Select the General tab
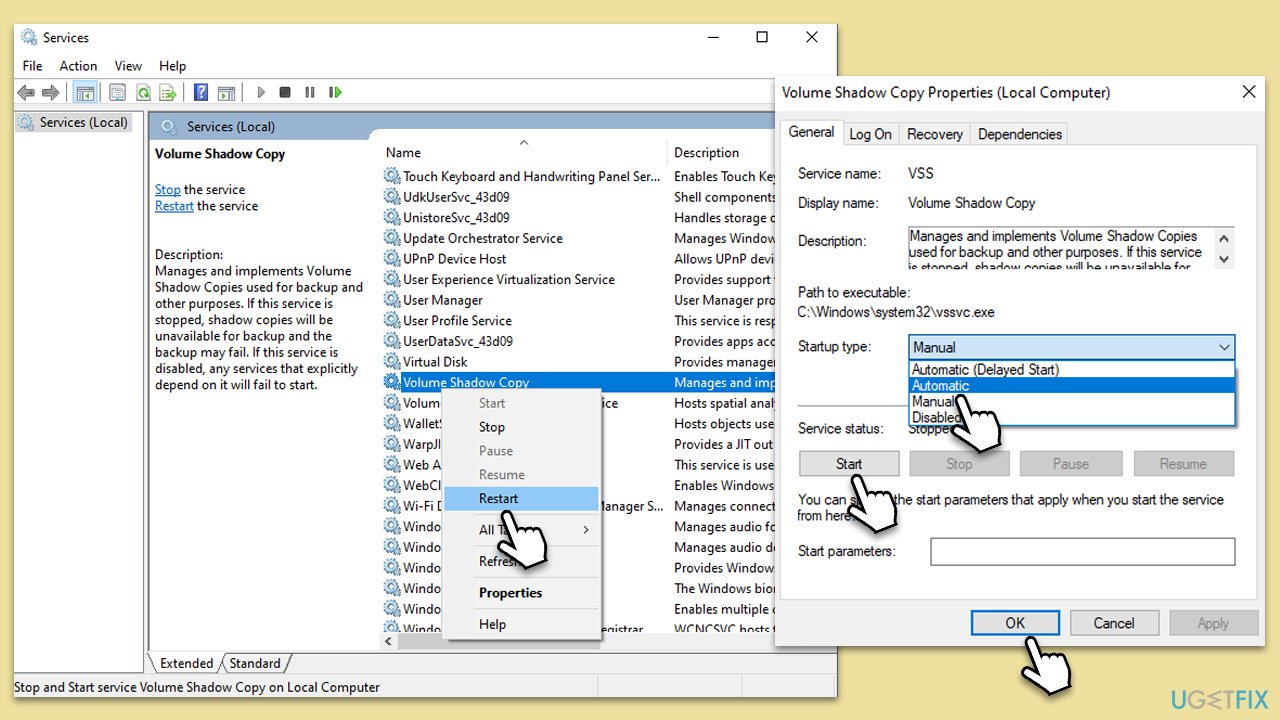1280x720 pixels. 811,132
